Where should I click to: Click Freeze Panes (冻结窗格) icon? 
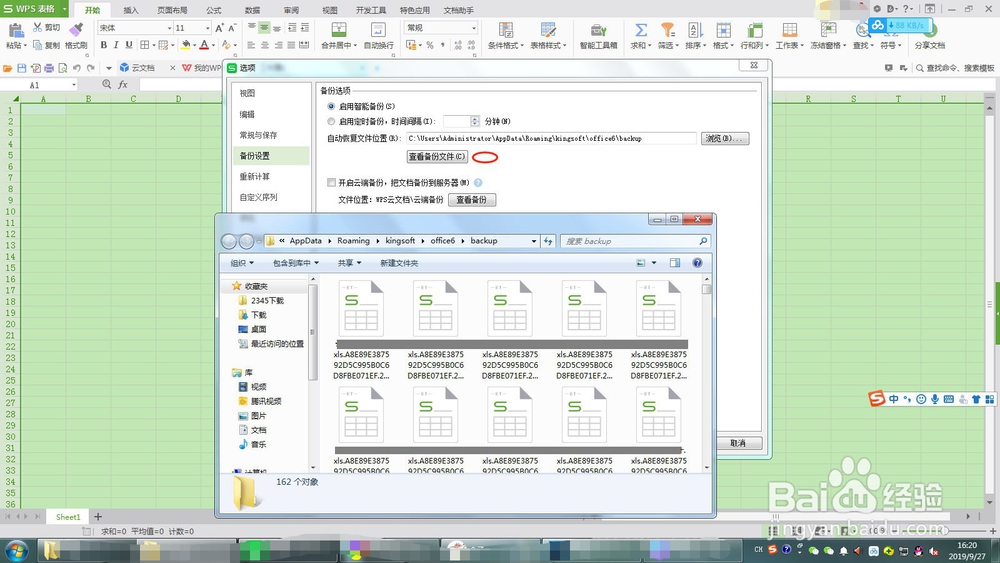(828, 30)
